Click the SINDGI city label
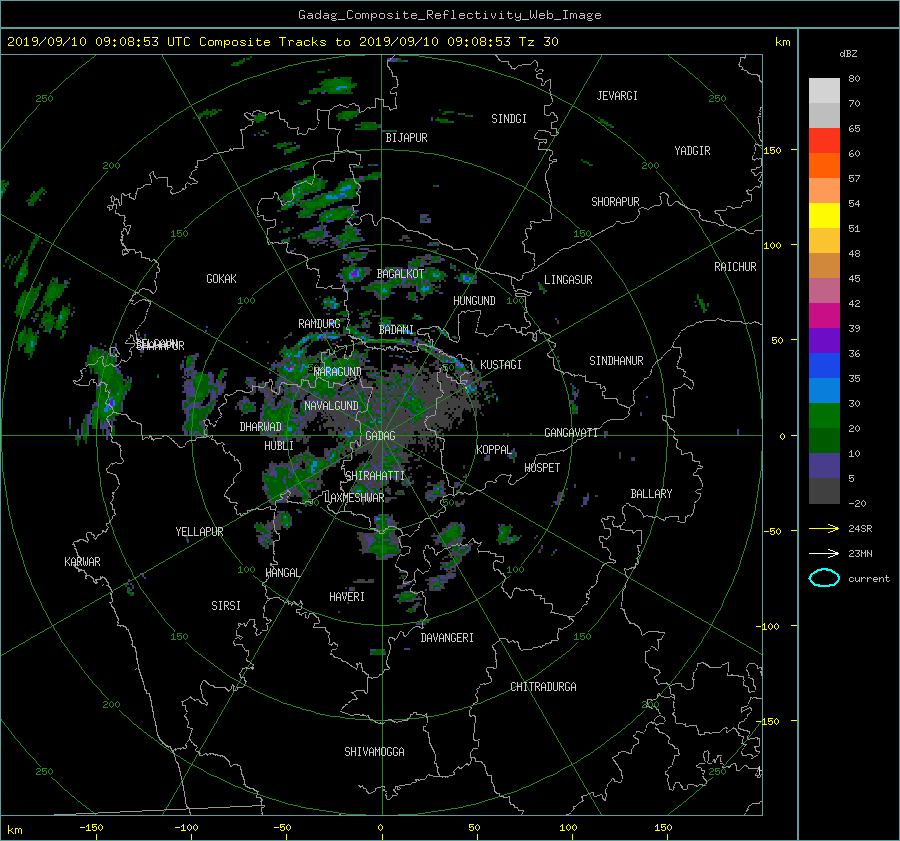This screenshot has height=841, width=900. click(509, 119)
